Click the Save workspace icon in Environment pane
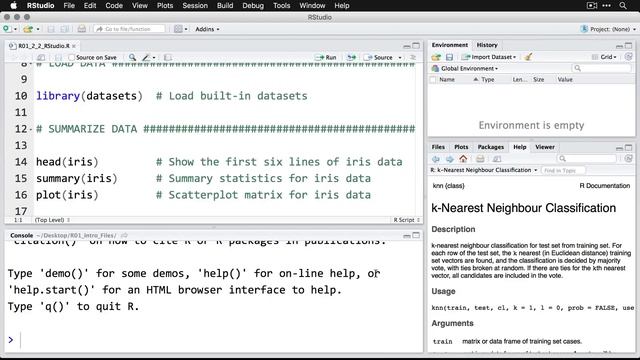 coord(449,57)
